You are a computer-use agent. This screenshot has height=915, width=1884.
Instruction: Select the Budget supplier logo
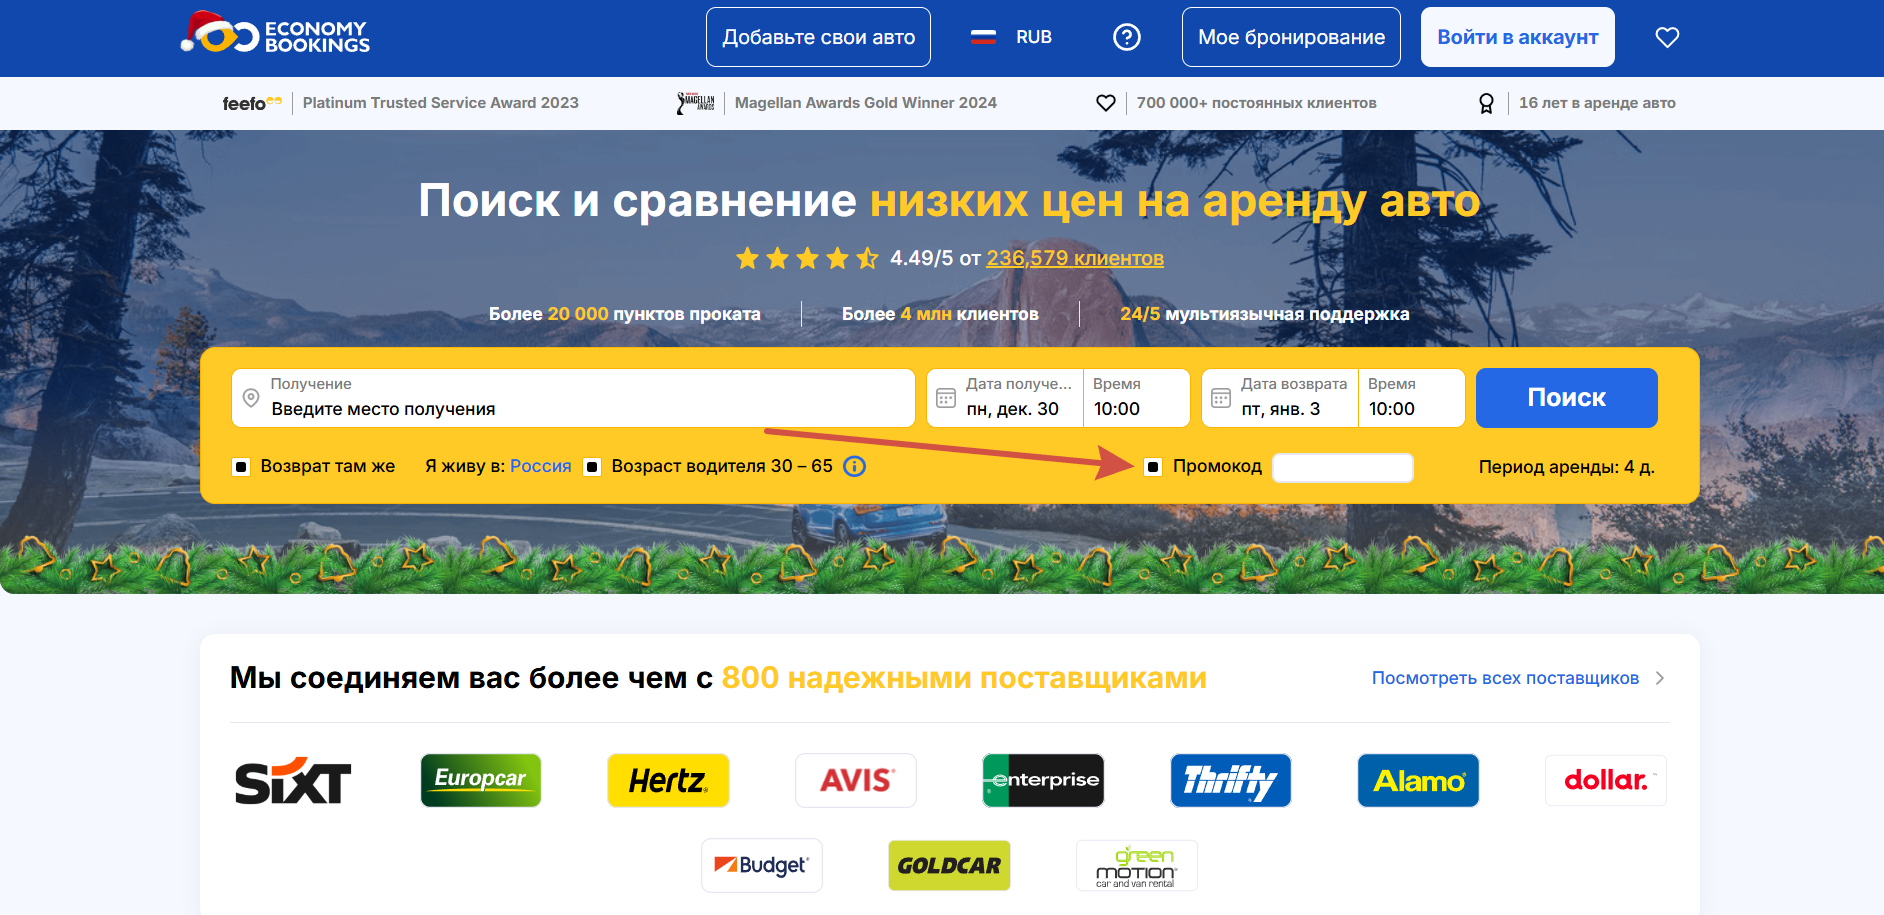[x=762, y=865]
